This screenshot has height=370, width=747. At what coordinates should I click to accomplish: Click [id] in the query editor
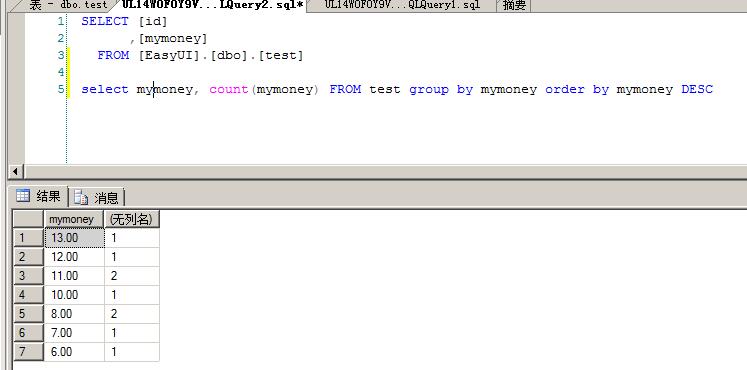click(152, 22)
